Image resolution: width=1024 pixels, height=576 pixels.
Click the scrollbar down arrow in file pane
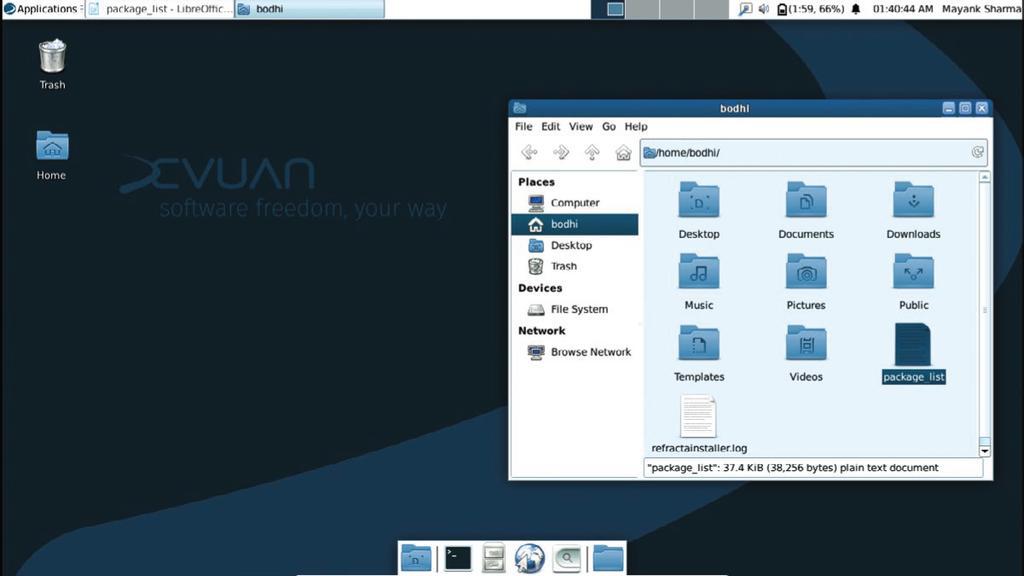tap(984, 451)
